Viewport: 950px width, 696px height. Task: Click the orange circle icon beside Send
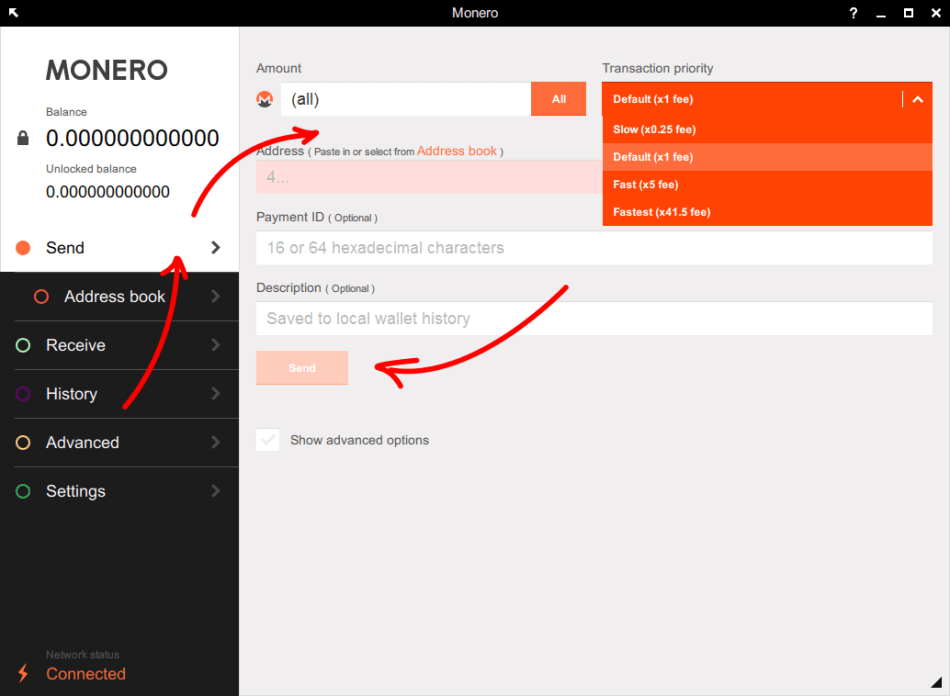click(x=23, y=248)
